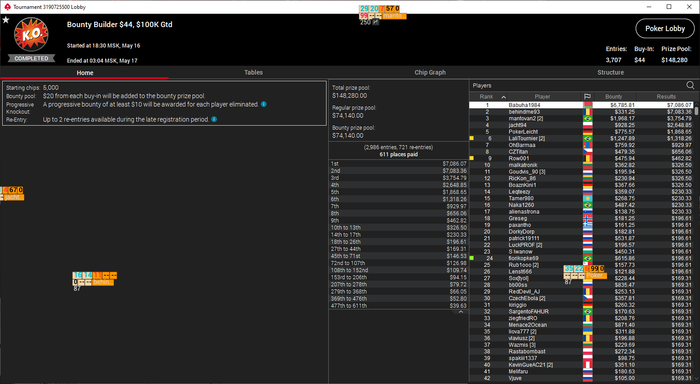This screenshot has width=700, height=384.
Task: Open info icon beside re-entries text
Action: pos(214,119)
